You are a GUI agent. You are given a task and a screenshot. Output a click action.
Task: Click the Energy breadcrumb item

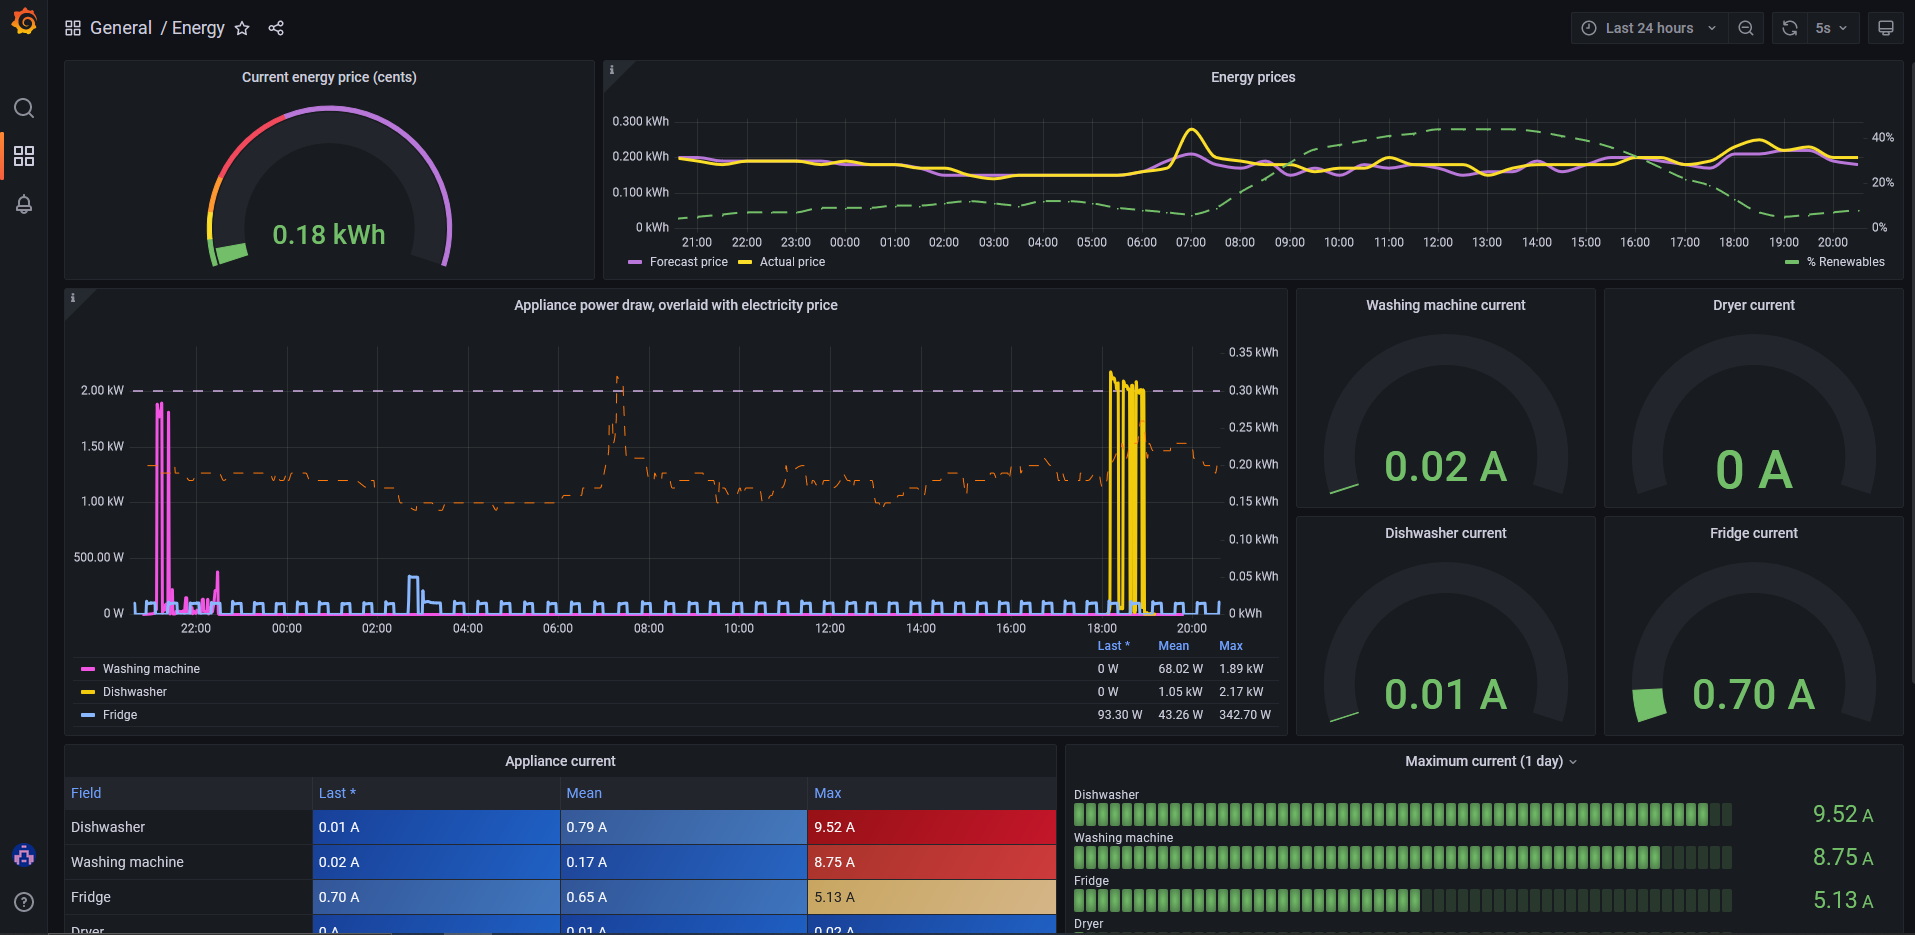tap(198, 28)
